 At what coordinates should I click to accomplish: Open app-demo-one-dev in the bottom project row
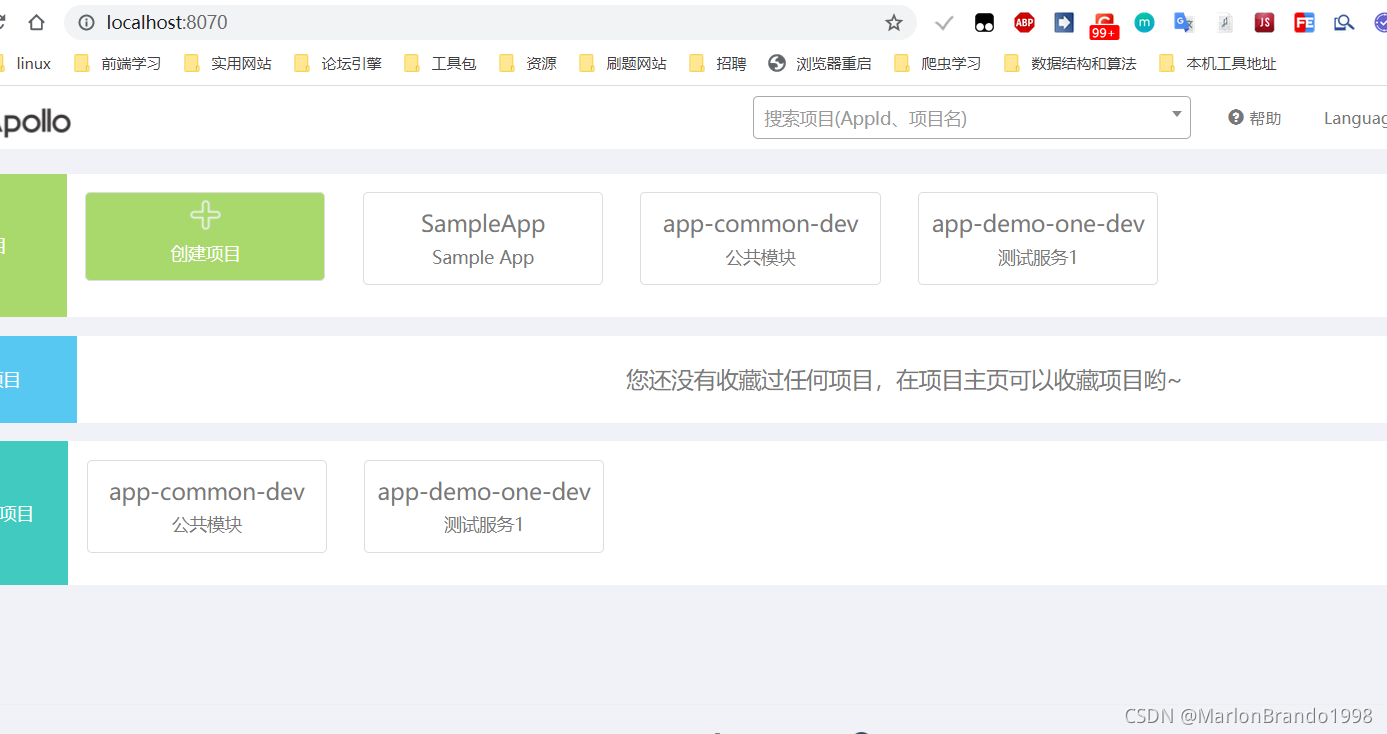[484, 506]
